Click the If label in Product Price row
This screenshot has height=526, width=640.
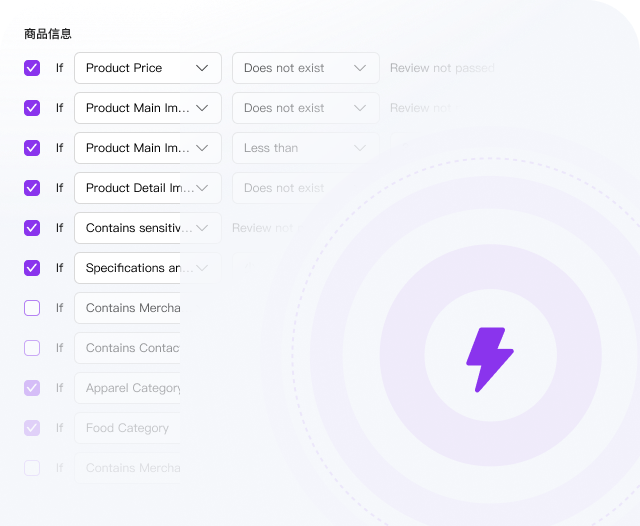tap(60, 68)
